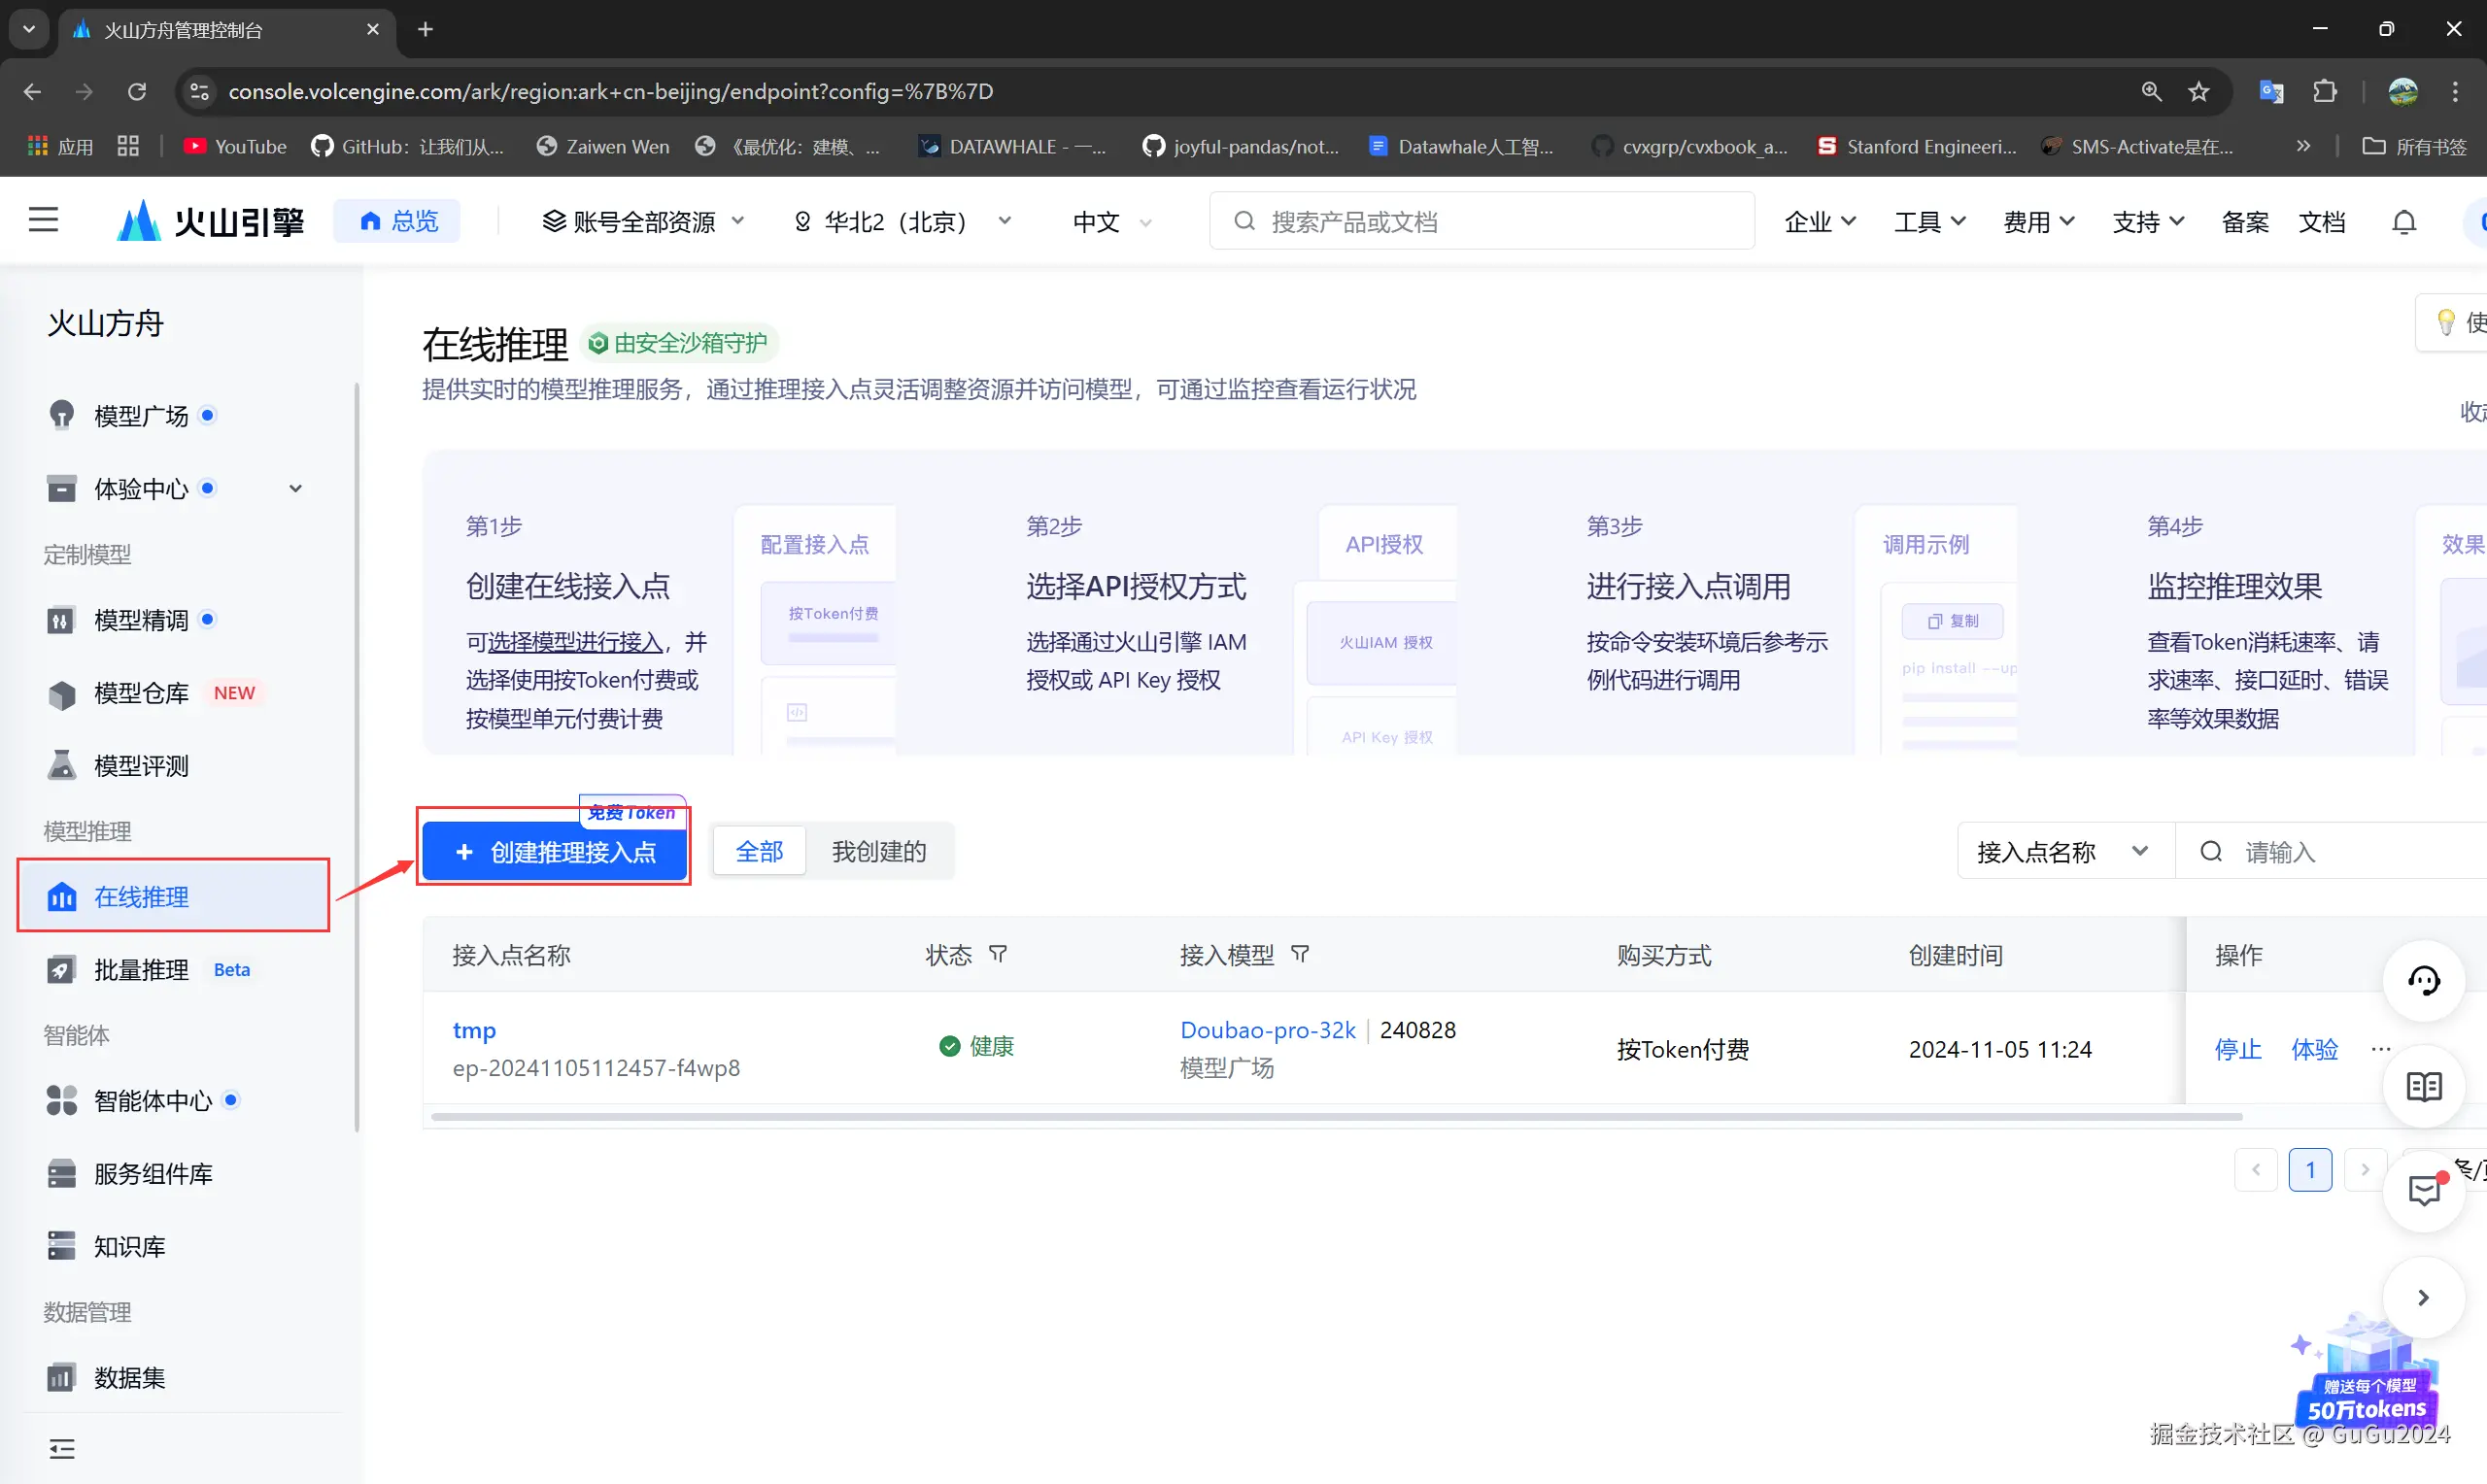Select 批量推理 Beta in sidebar

point(140,969)
